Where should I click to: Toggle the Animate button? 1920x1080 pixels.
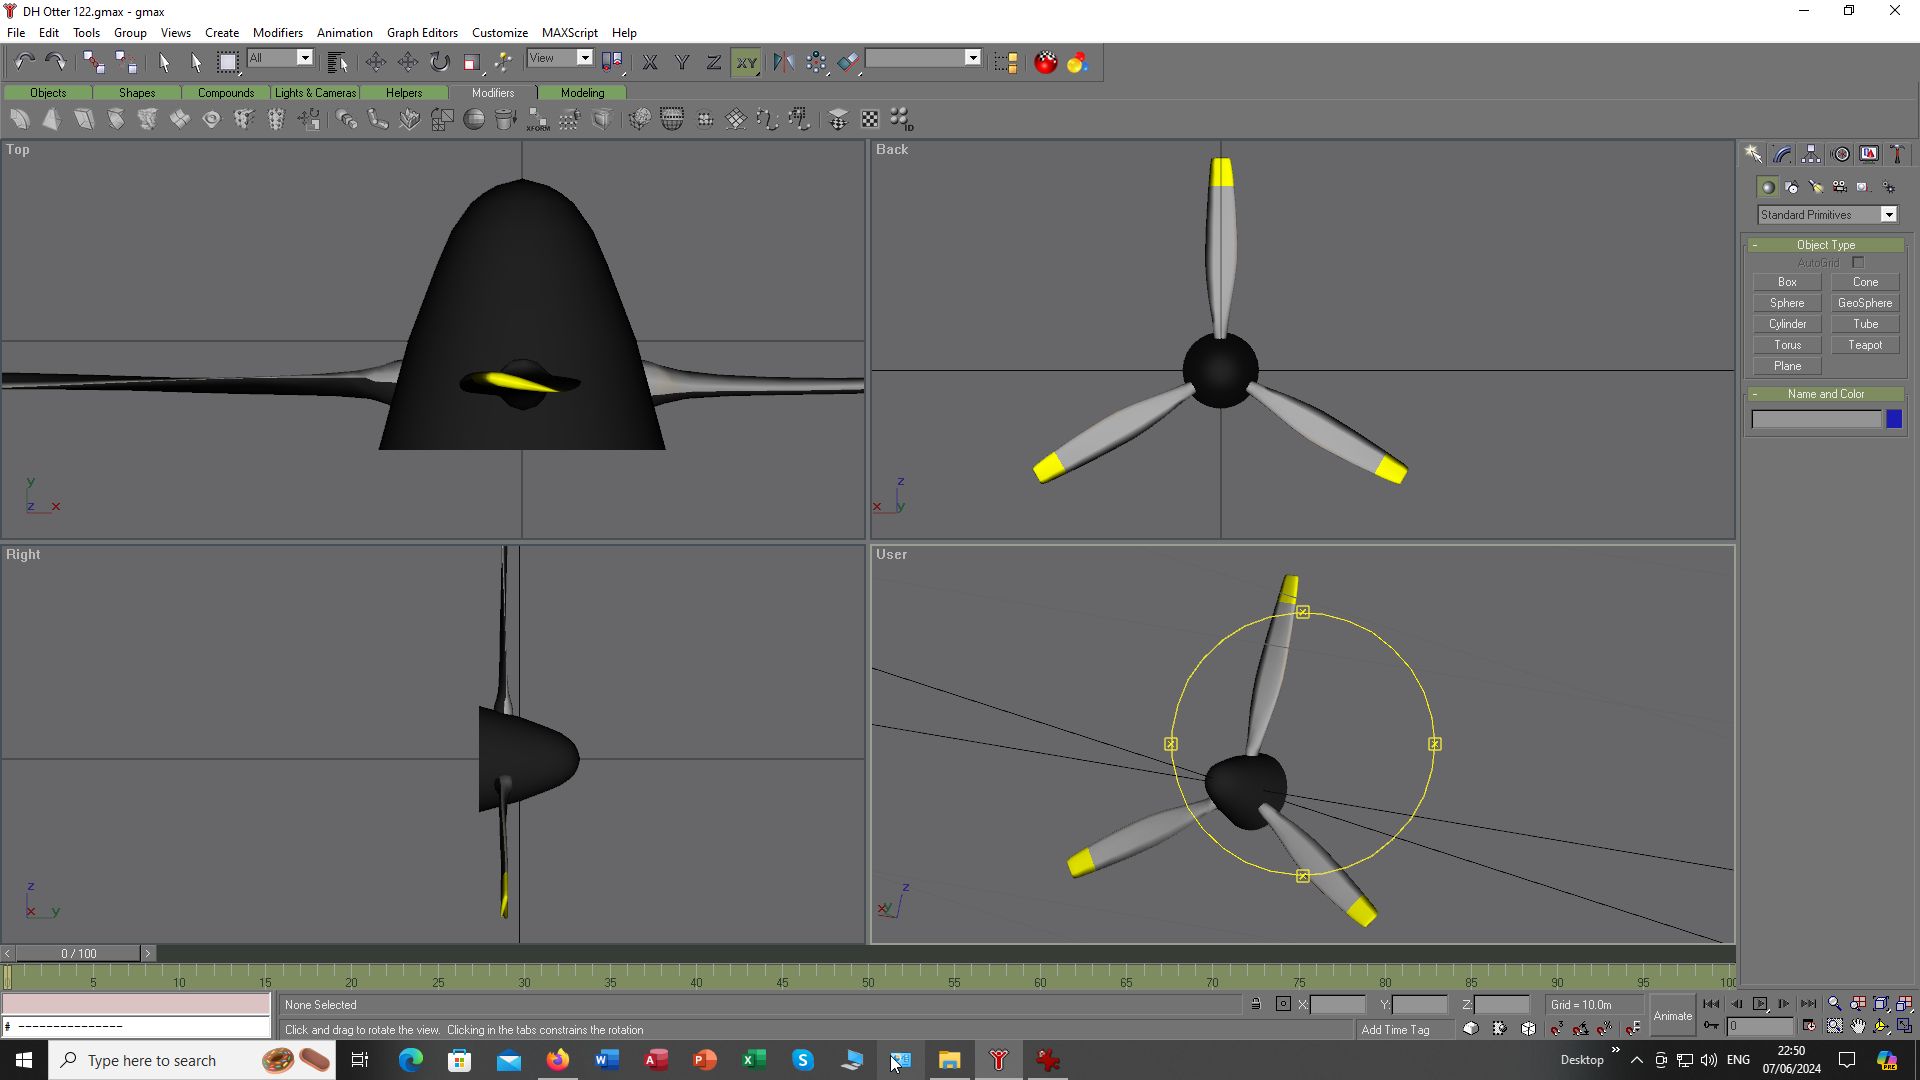tap(1672, 1016)
